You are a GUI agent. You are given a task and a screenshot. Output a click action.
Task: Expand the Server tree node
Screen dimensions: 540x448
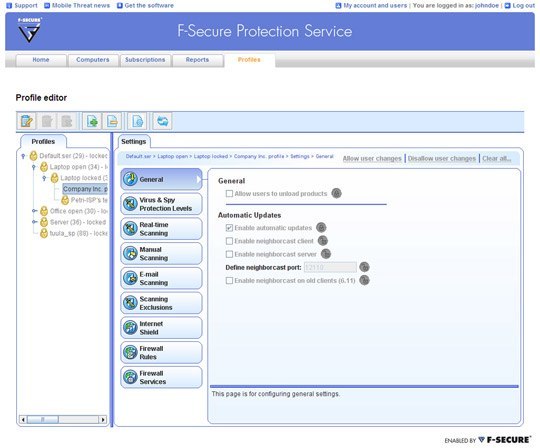(34, 222)
